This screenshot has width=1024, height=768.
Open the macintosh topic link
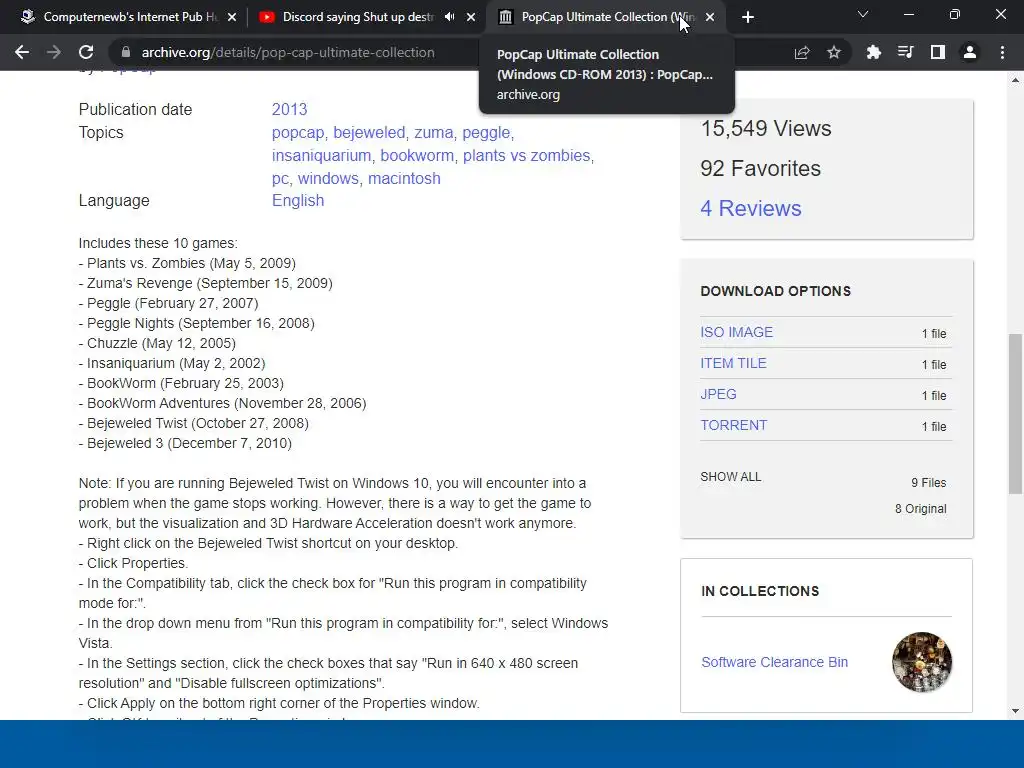[x=404, y=178]
